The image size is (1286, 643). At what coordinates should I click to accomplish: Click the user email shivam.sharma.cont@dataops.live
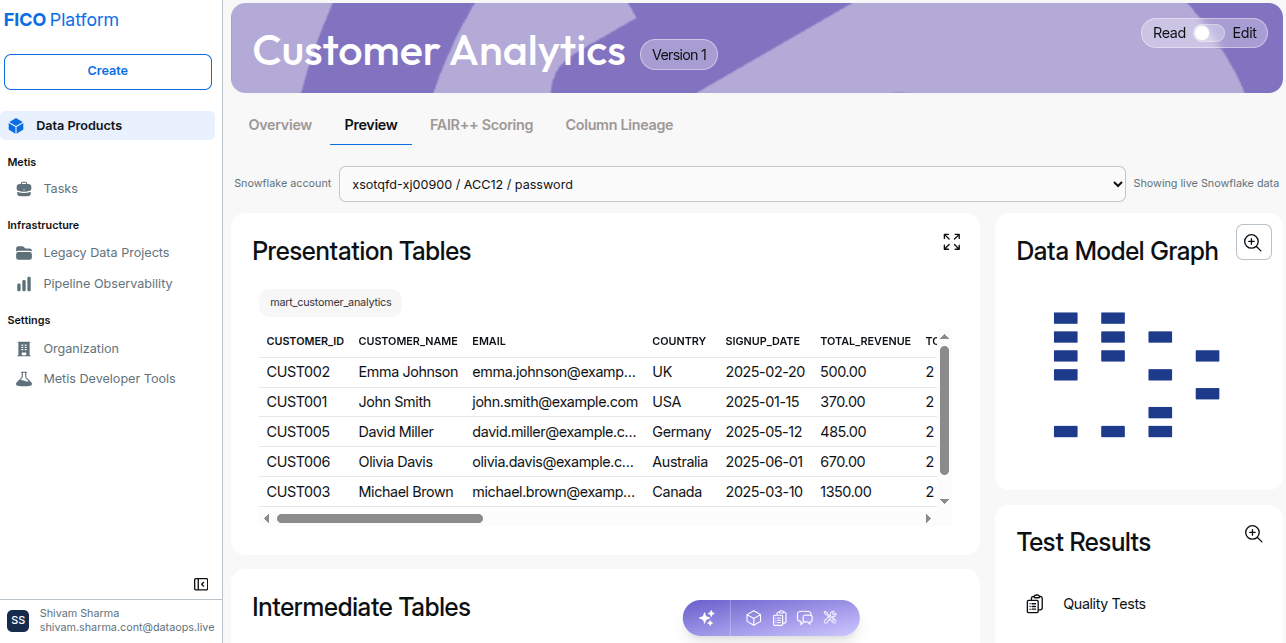(127, 628)
